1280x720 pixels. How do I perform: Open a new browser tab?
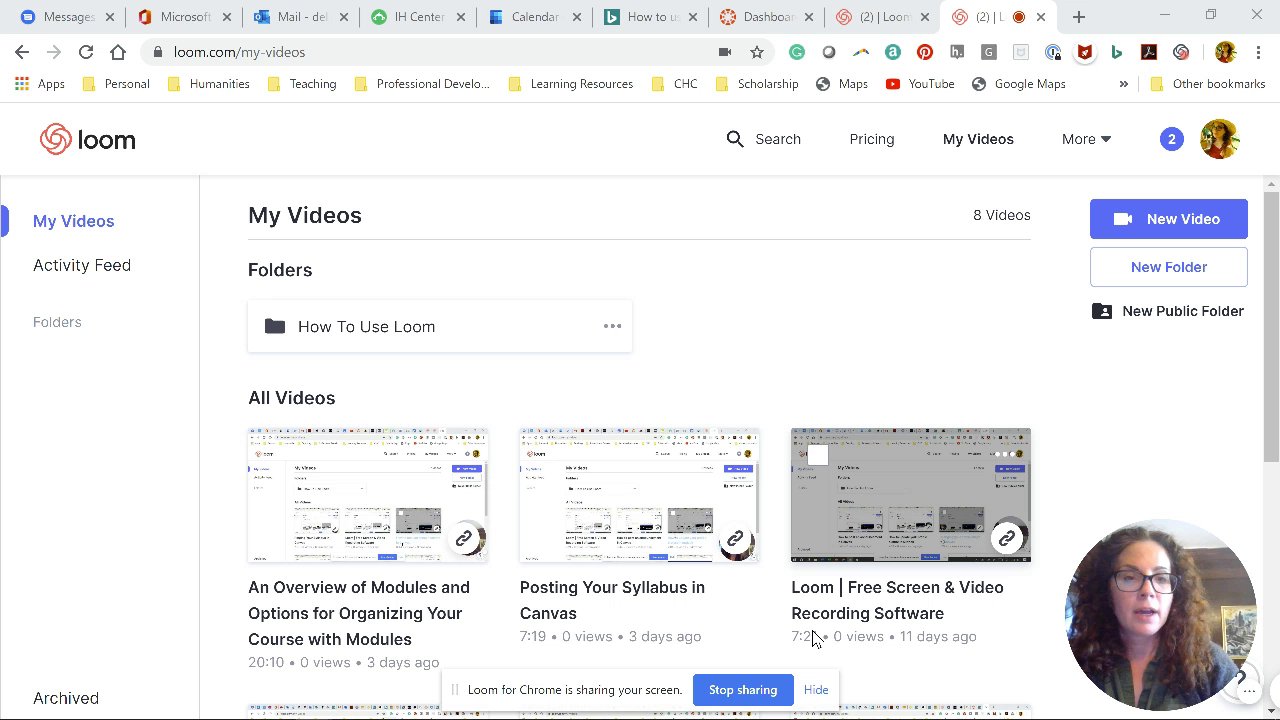[x=1078, y=17]
